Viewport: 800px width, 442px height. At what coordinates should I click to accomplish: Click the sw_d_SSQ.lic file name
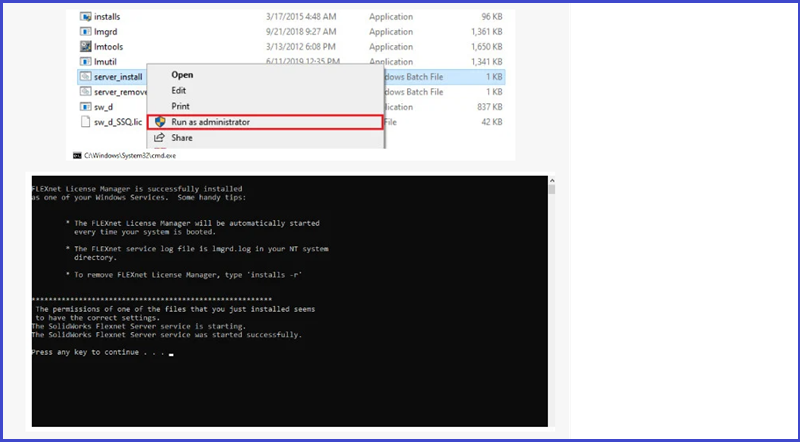116,122
